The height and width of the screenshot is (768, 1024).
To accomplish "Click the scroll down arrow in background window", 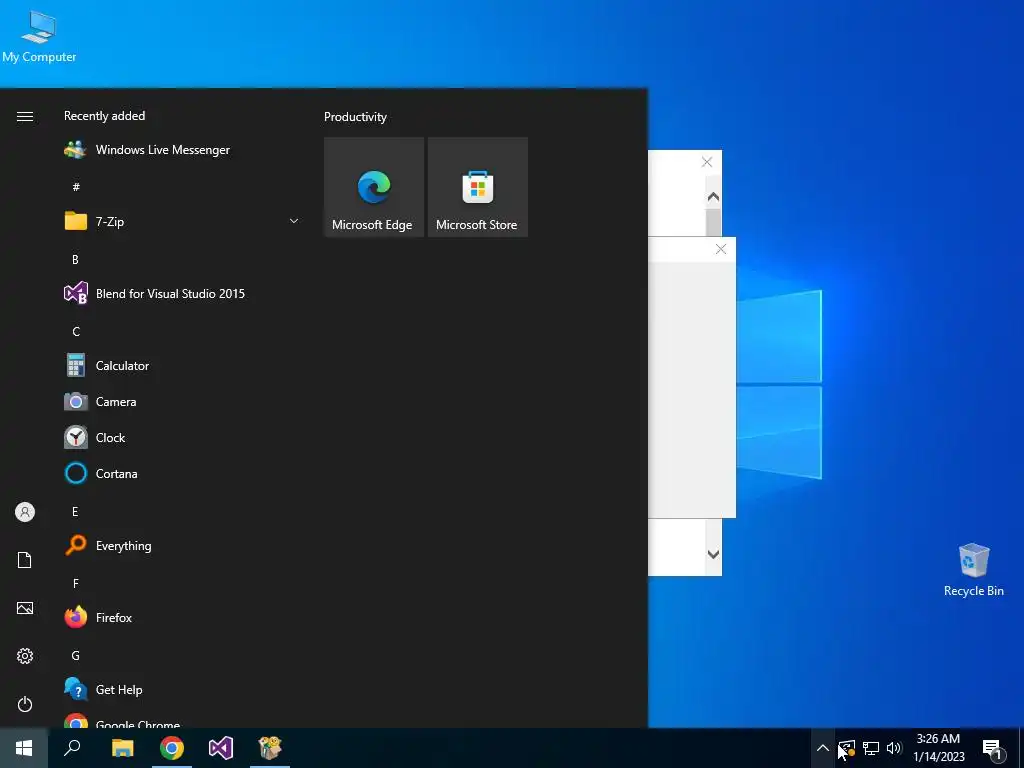I will [x=713, y=554].
